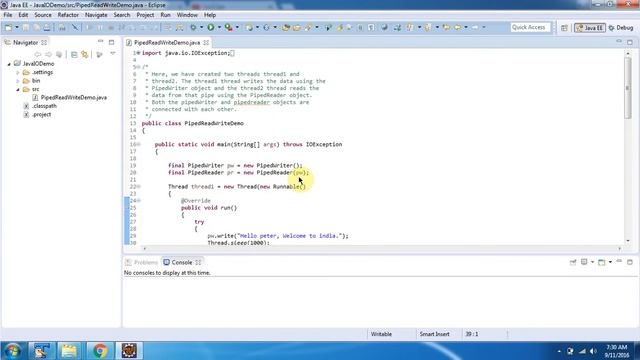Image resolution: width=640 pixels, height=360 pixels.
Task: Select the Navigator view tab
Action: (x=25, y=42)
